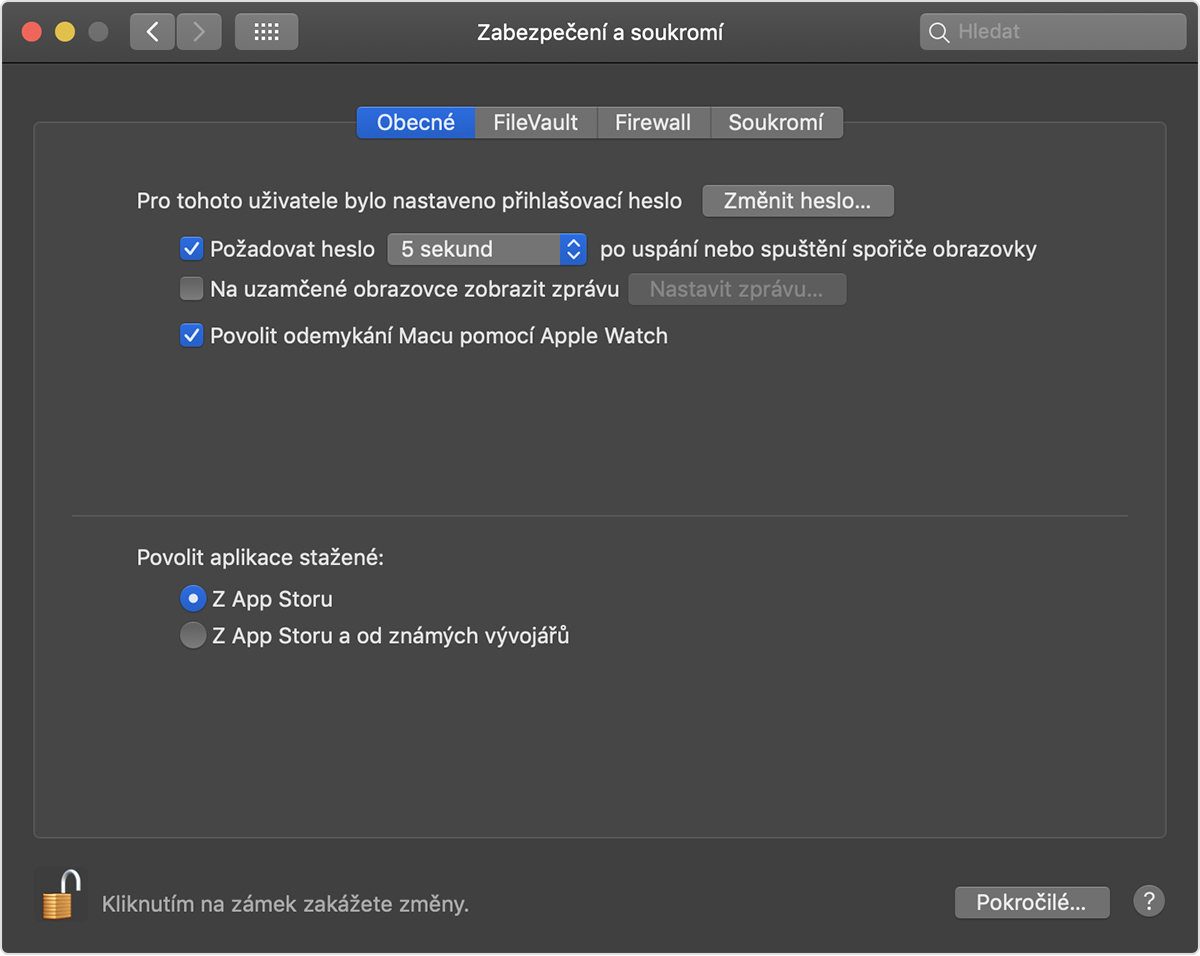Click the back navigation arrow
The image size is (1200, 956).
(x=152, y=32)
